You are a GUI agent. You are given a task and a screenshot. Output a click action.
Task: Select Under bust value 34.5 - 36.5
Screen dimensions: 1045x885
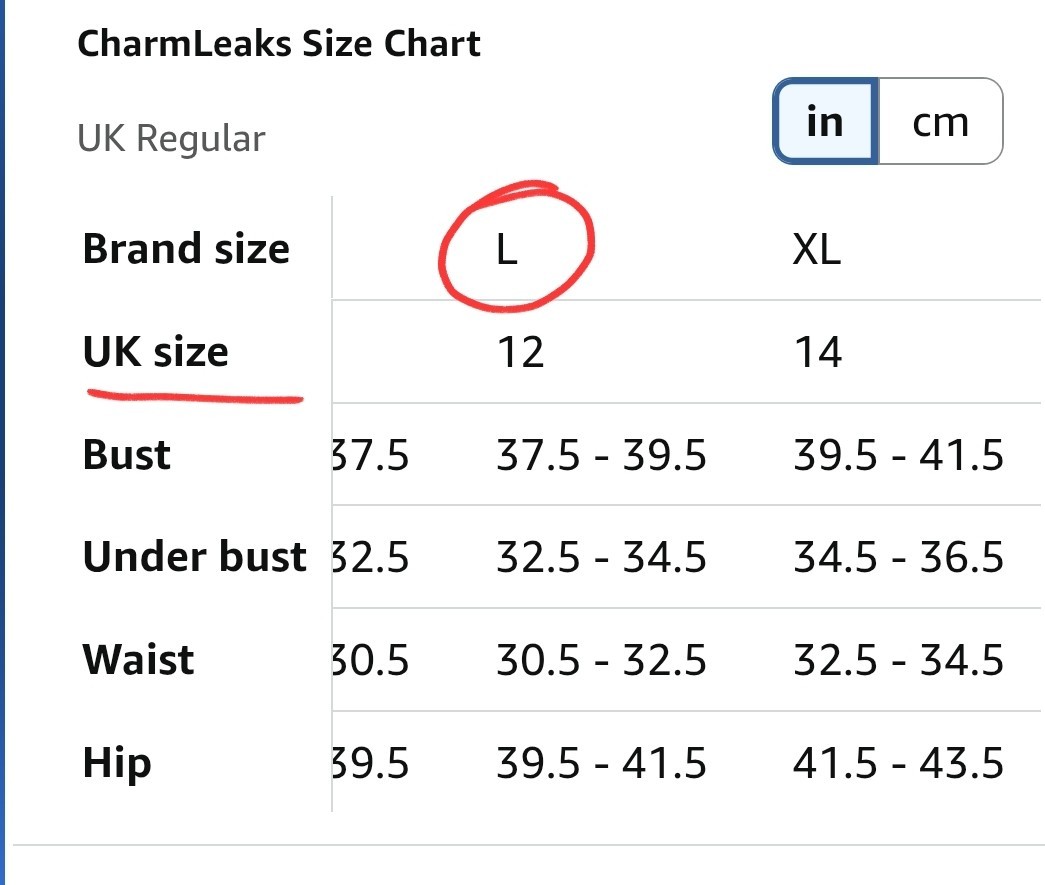[x=898, y=558]
